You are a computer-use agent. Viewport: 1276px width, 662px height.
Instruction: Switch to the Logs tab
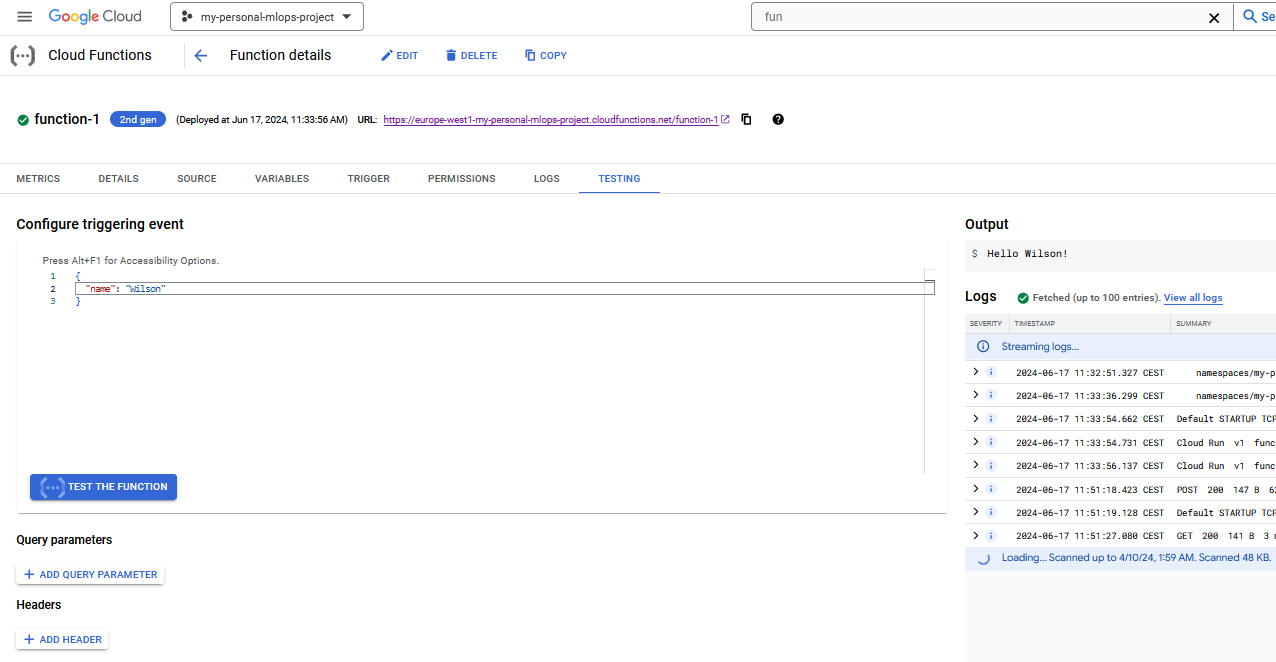coord(547,179)
